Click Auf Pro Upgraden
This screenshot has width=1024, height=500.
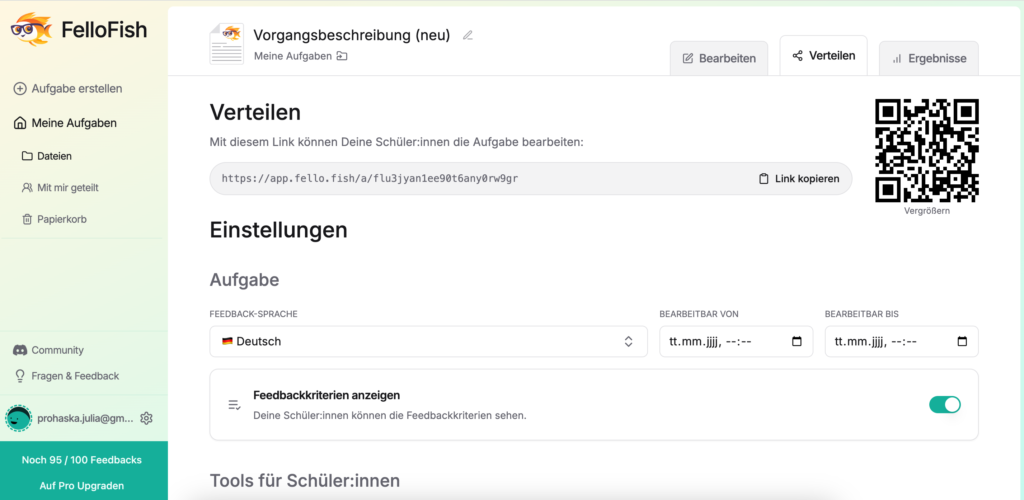coord(82,486)
